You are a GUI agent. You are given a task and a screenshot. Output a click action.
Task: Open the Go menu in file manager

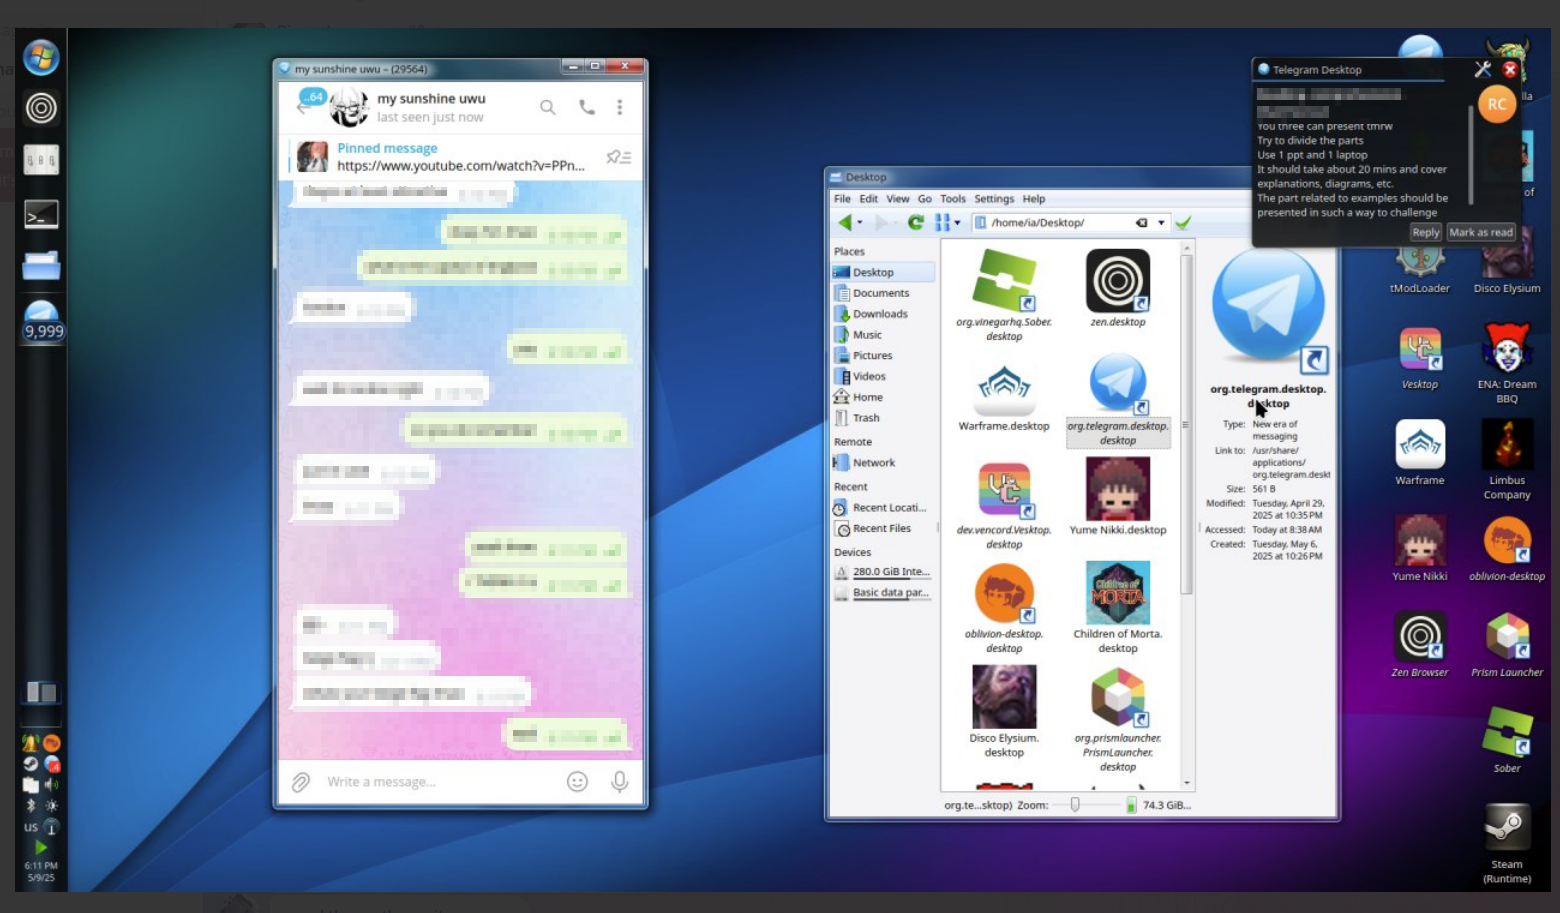click(x=925, y=199)
